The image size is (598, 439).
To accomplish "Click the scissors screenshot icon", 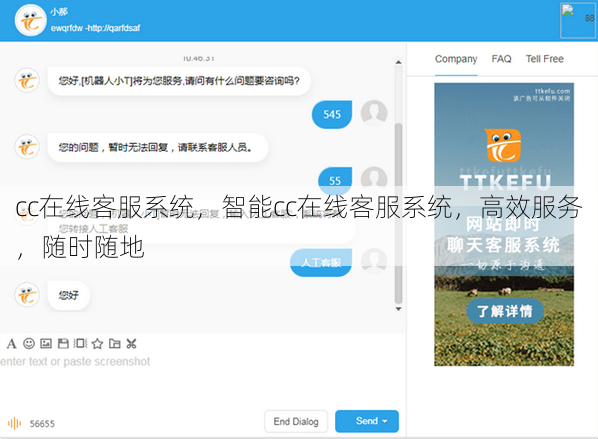I will pos(132,344).
